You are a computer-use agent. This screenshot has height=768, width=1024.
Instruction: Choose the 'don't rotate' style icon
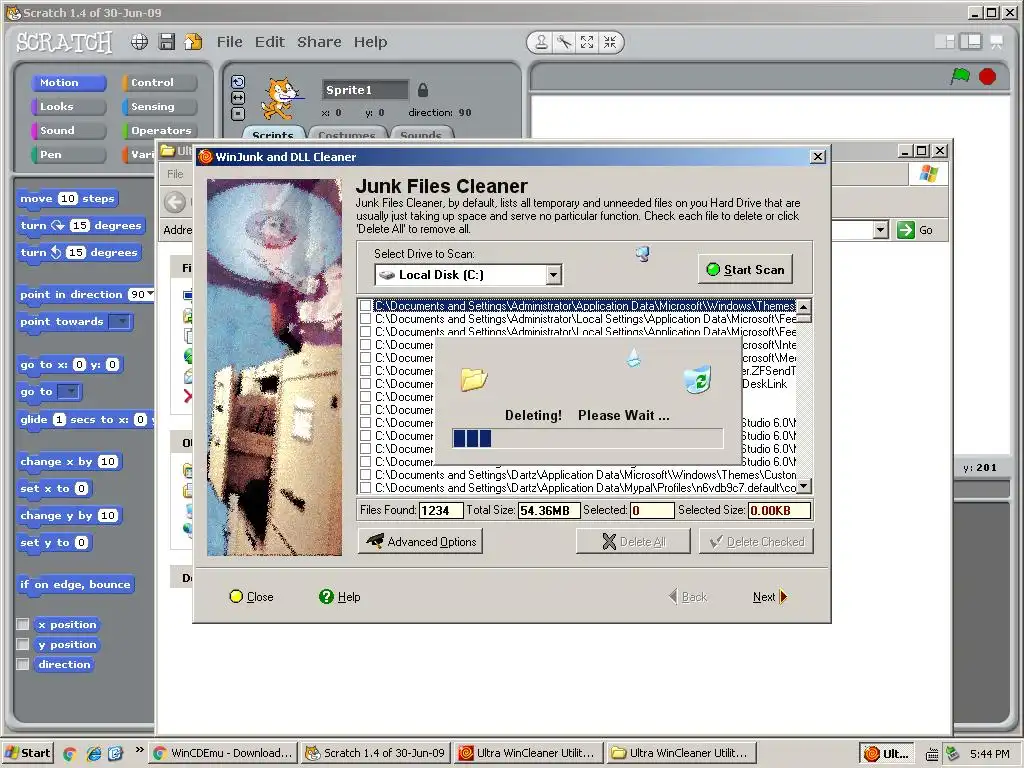(x=238, y=114)
